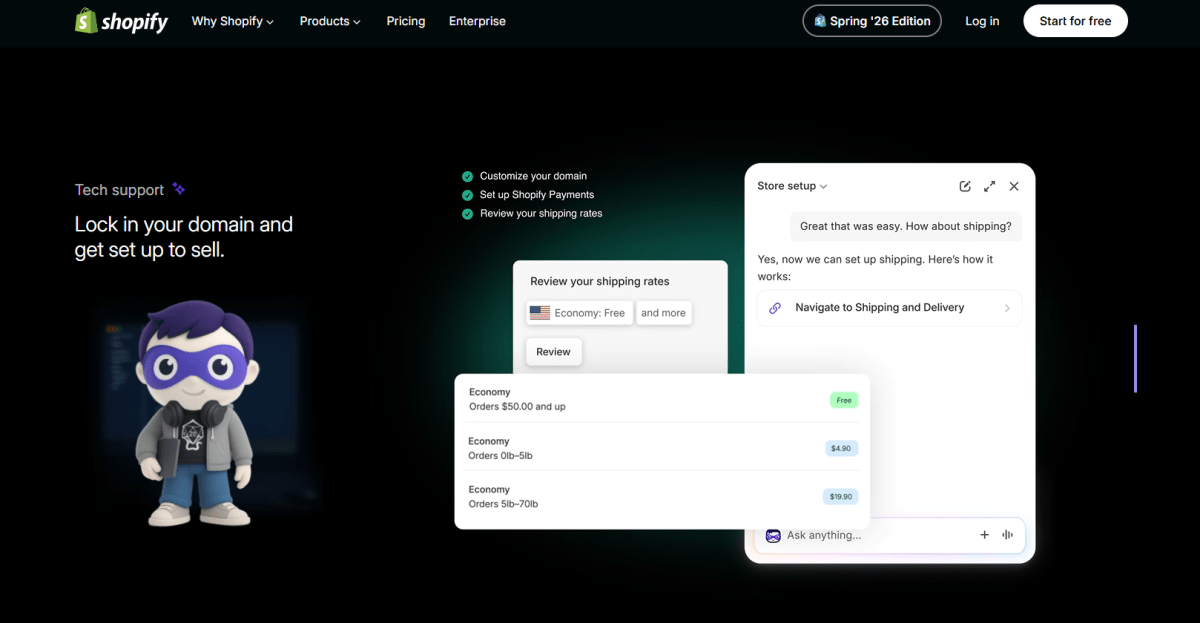
Task: Click the Shopify logo
Action: [x=121, y=21]
